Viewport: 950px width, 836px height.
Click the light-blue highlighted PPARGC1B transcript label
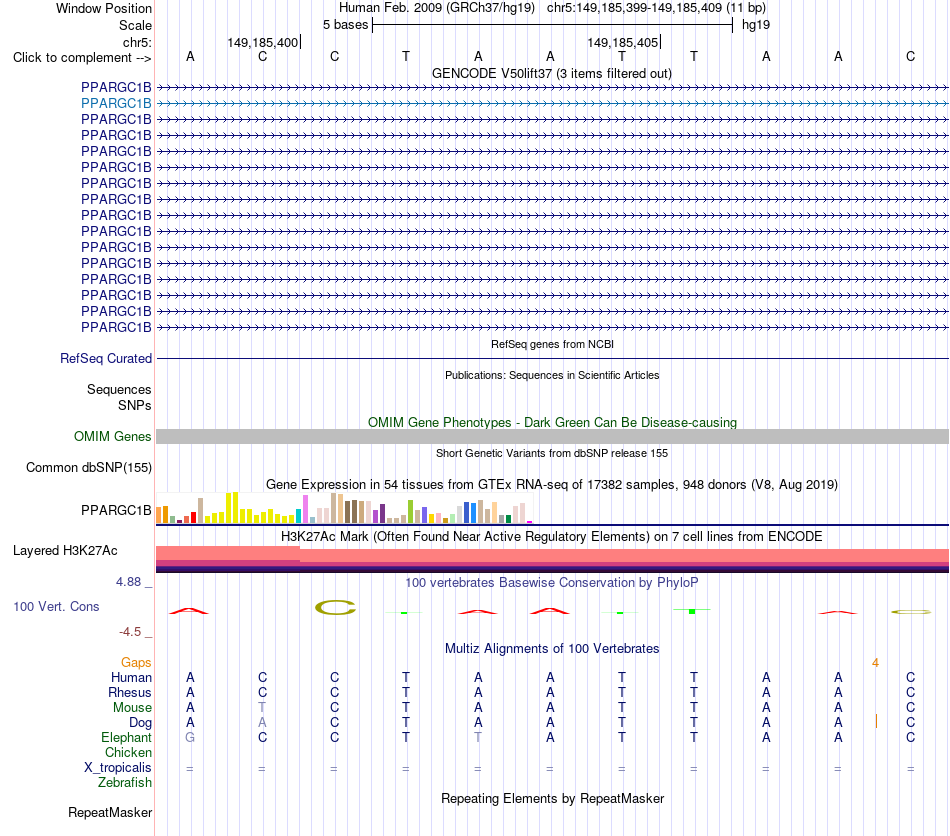116,104
